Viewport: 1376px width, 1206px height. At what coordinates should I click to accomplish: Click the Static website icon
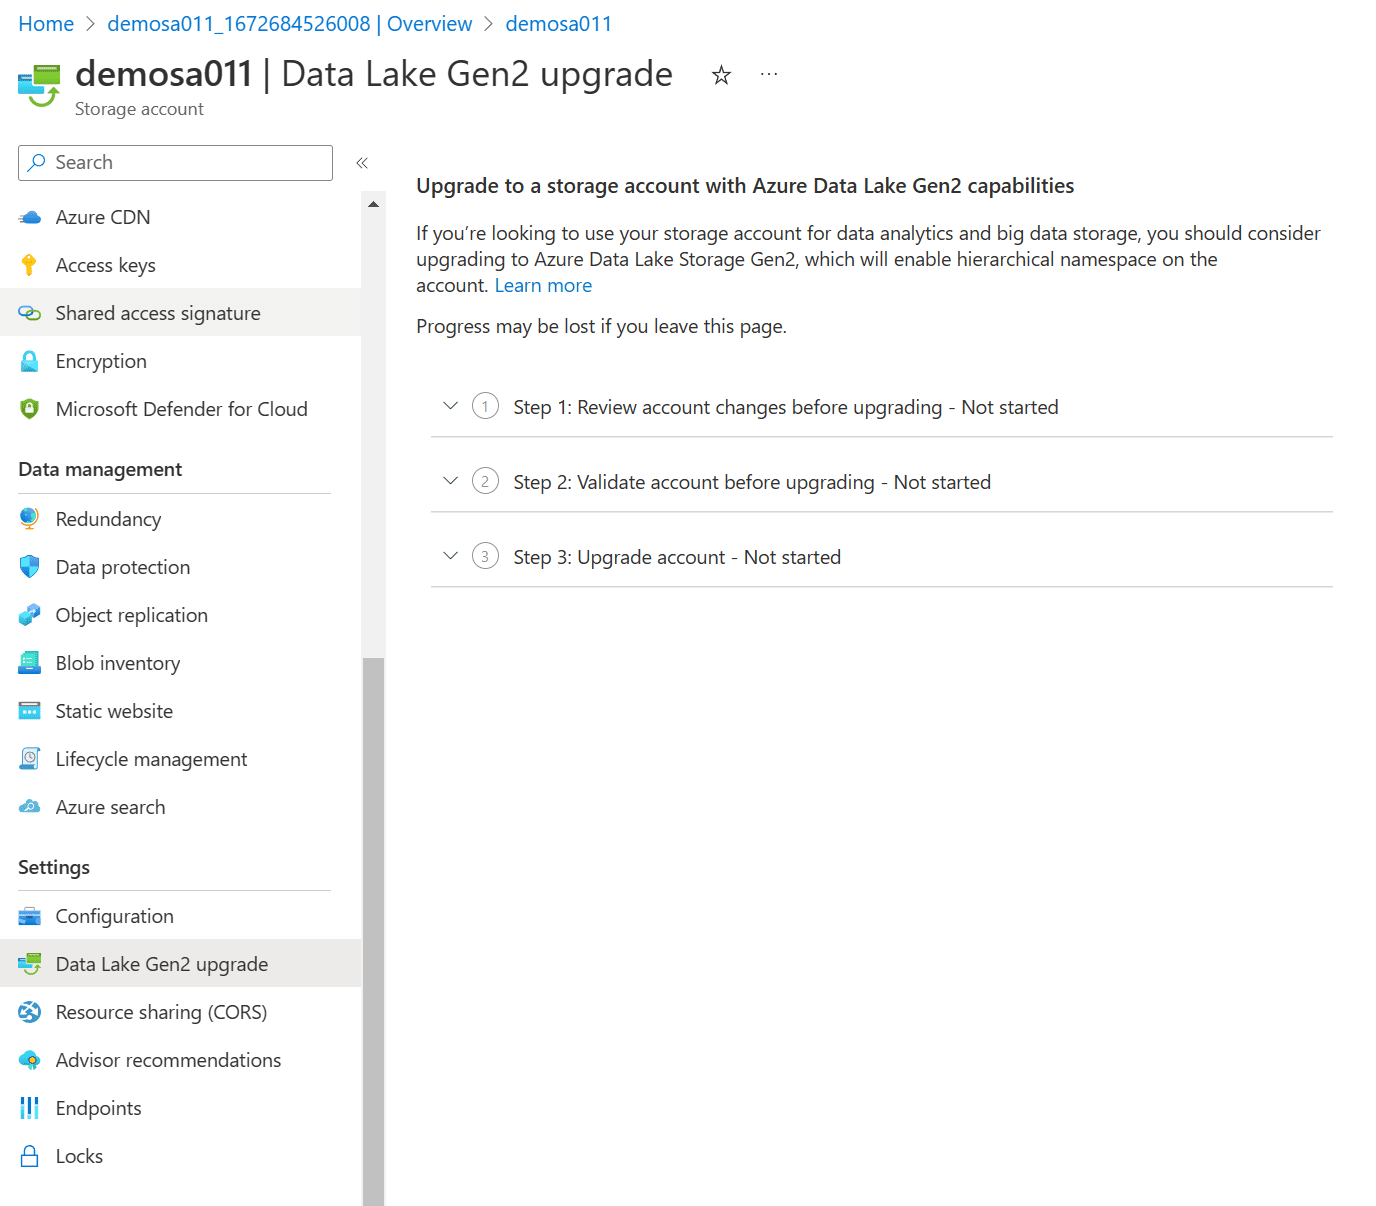(30, 711)
